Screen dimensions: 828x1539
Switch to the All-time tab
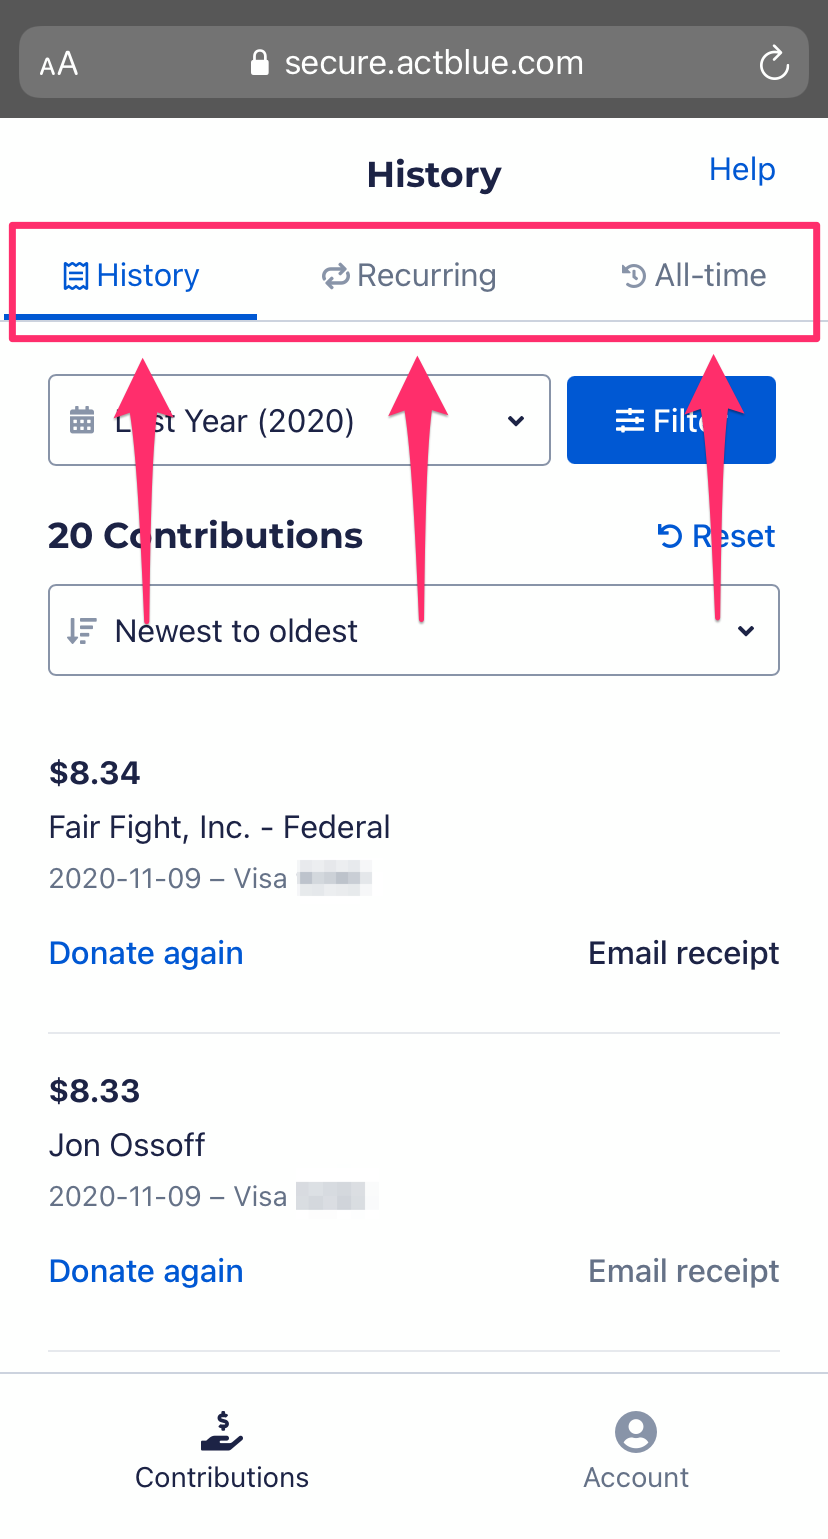pos(694,276)
